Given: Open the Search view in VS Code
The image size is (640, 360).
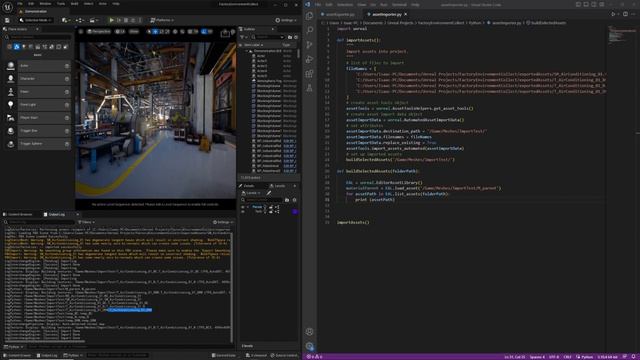Looking at the screenshot, I should (x=309, y=30).
